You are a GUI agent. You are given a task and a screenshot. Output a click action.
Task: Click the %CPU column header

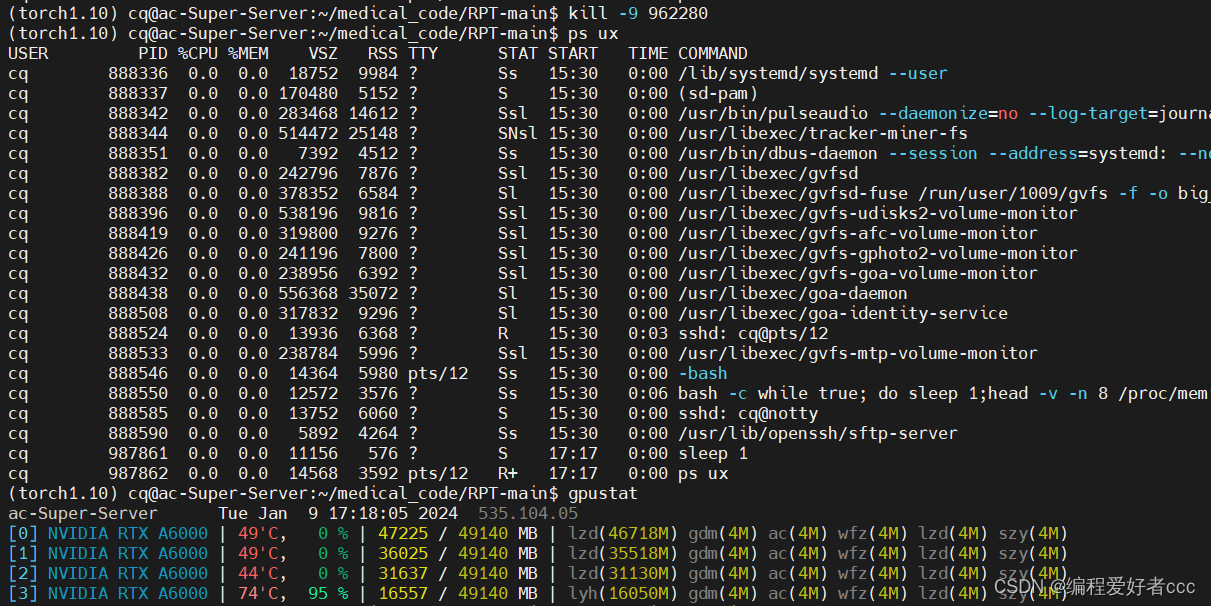click(197, 53)
